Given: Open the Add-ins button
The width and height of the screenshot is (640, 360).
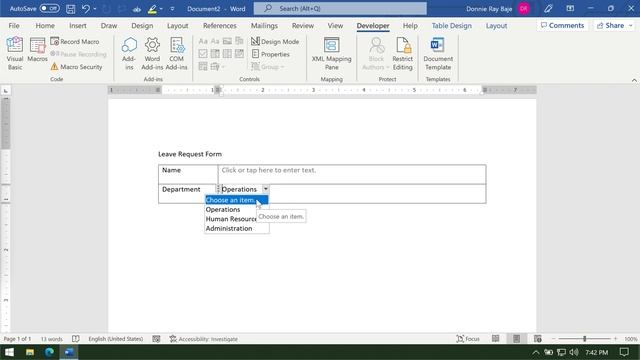Looking at the screenshot, I should [129, 53].
